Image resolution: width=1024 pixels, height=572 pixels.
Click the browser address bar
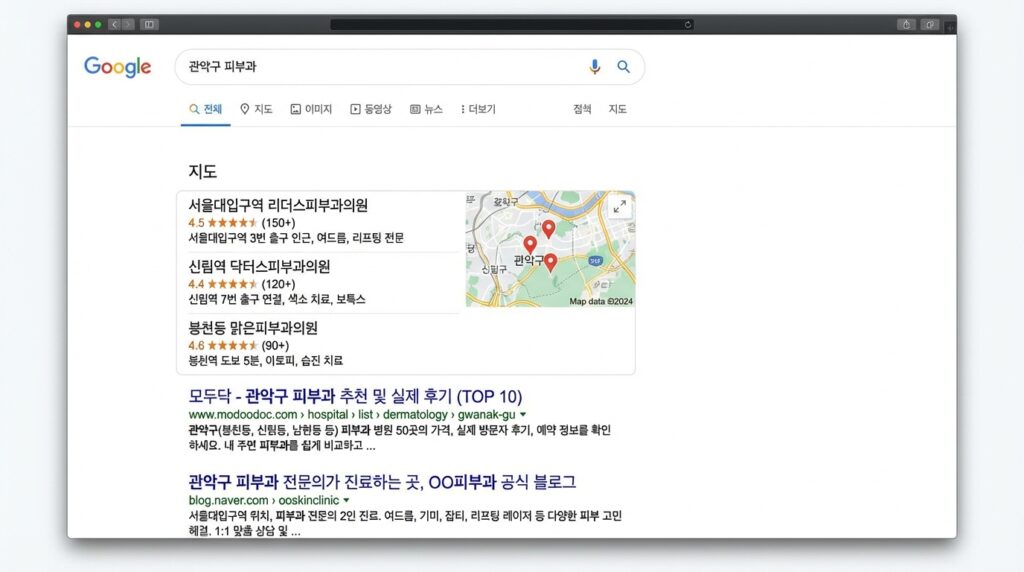tap(511, 25)
